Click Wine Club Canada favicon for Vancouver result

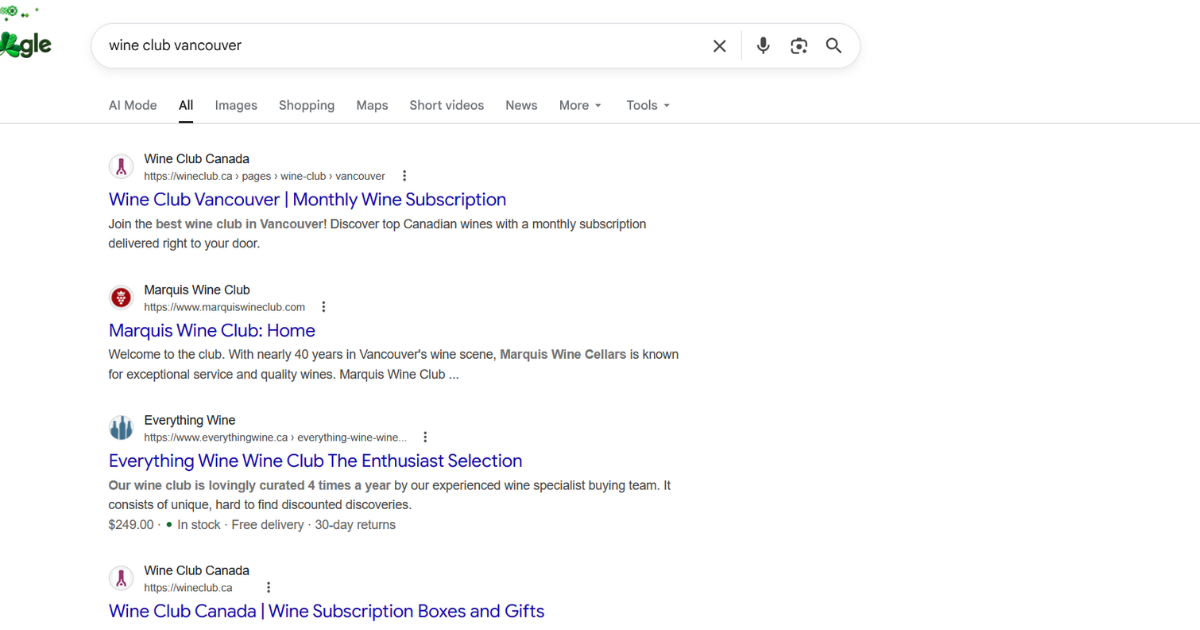(121, 167)
